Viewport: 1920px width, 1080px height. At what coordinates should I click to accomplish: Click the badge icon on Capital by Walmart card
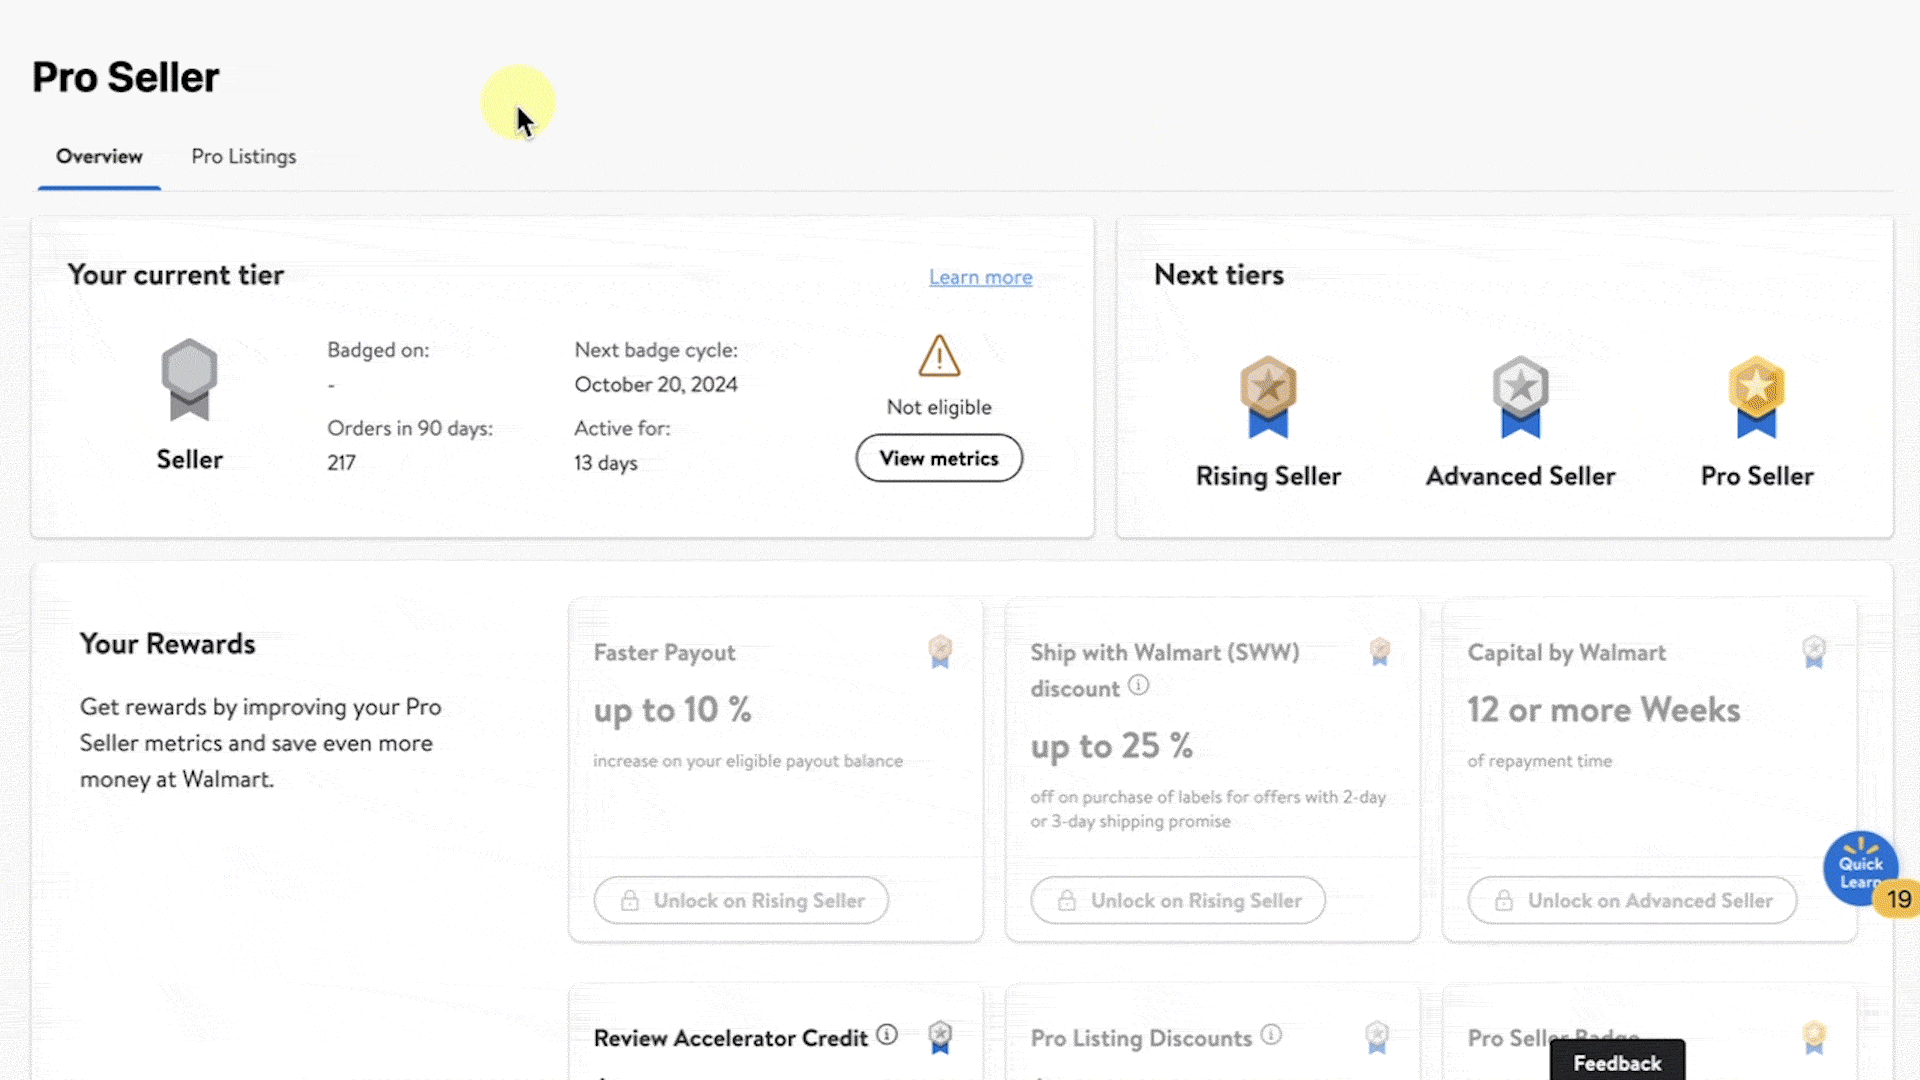(x=1814, y=652)
